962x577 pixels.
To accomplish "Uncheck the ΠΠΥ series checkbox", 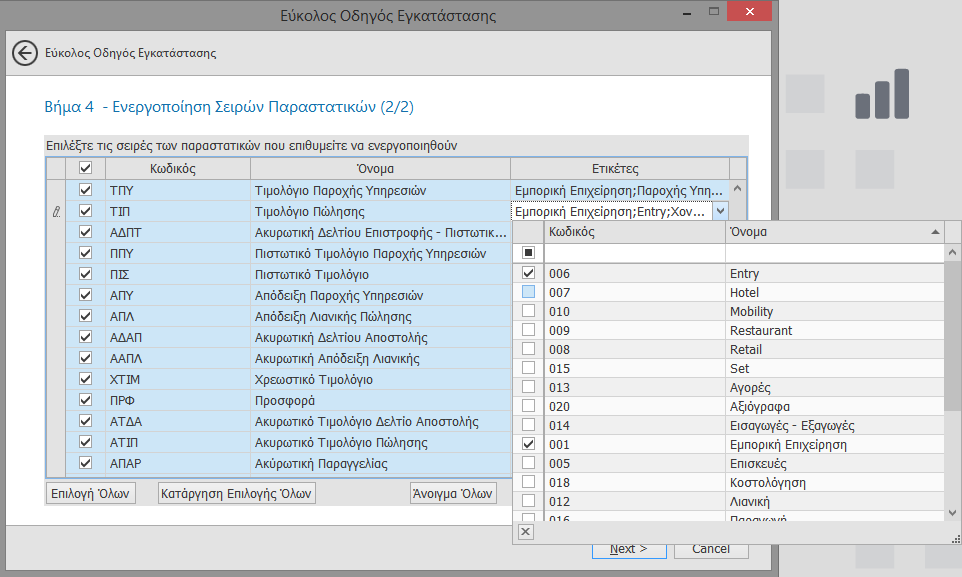I will (85, 253).
